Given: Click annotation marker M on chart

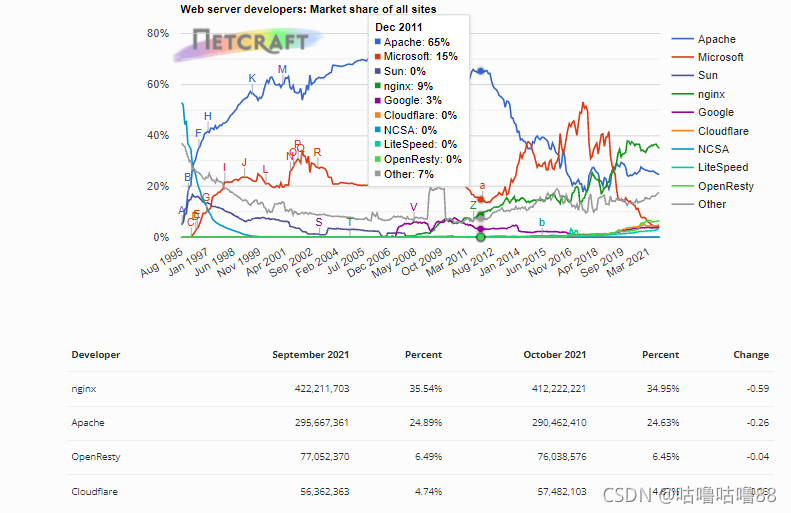Looking at the screenshot, I should pyautogui.click(x=282, y=69).
